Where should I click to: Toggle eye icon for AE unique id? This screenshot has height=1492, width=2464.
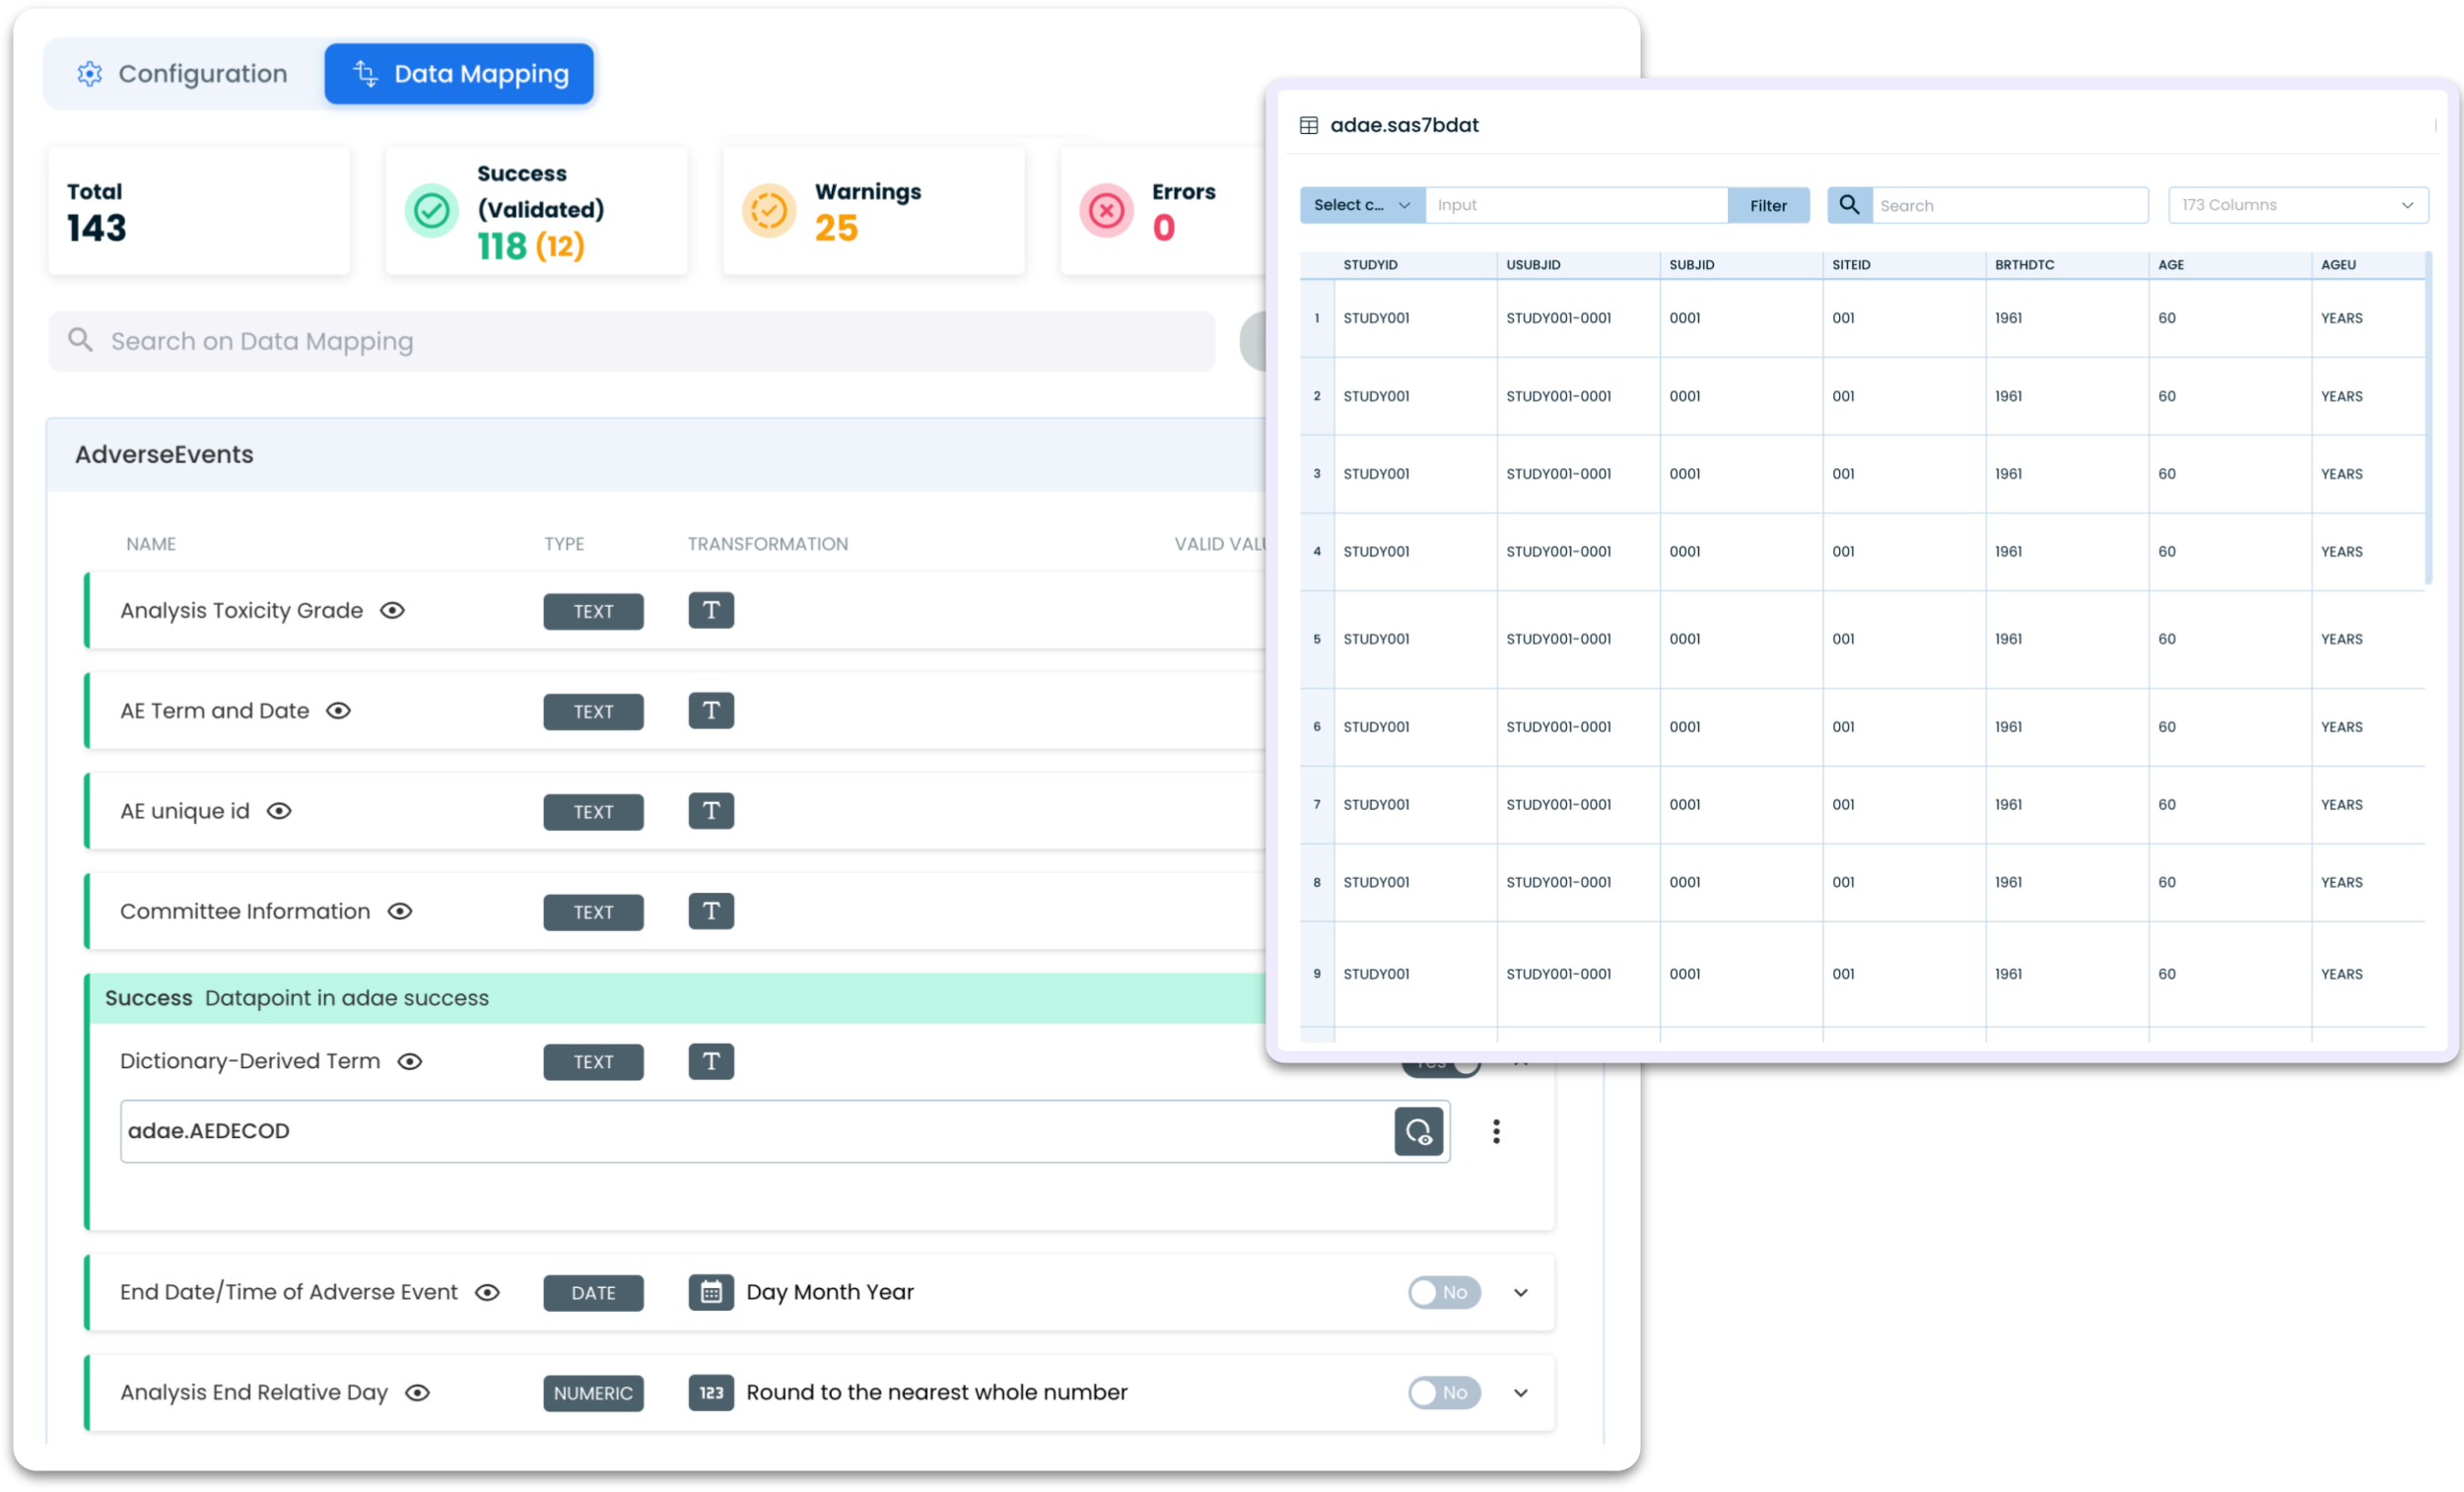[x=279, y=811]
